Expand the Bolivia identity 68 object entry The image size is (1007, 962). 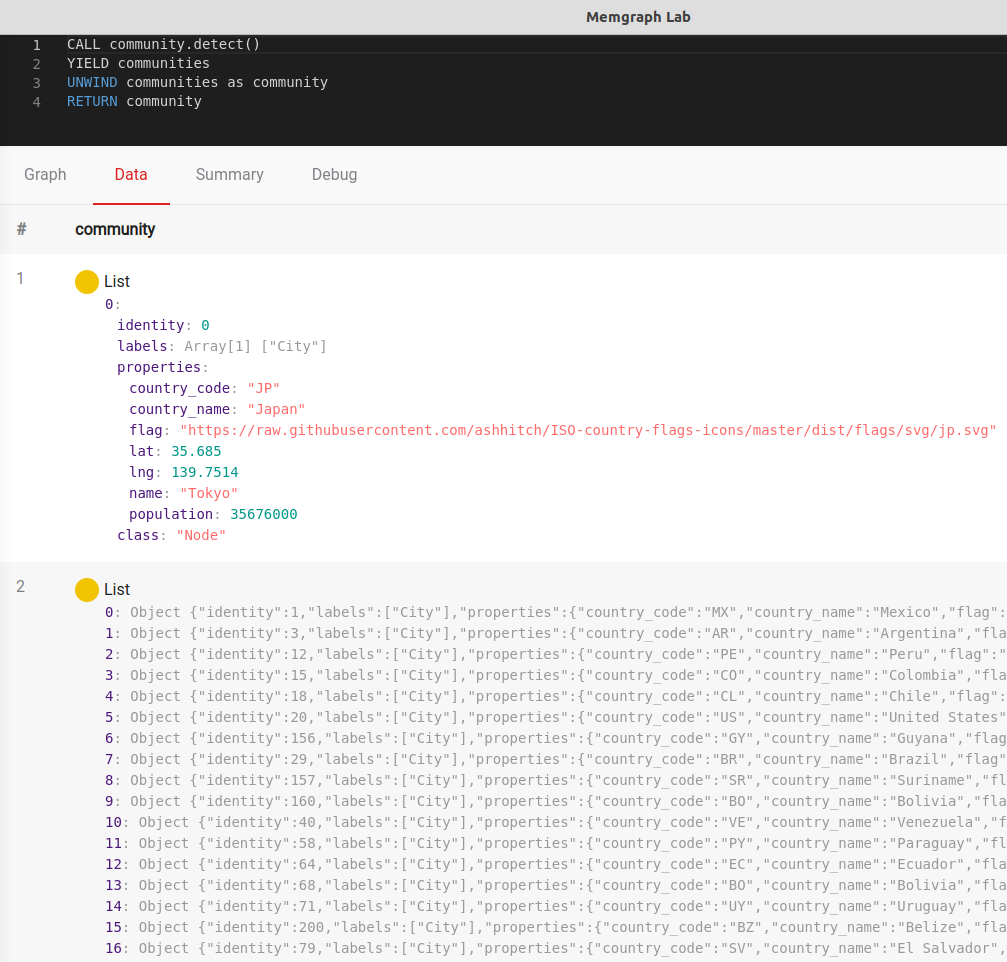556,886
